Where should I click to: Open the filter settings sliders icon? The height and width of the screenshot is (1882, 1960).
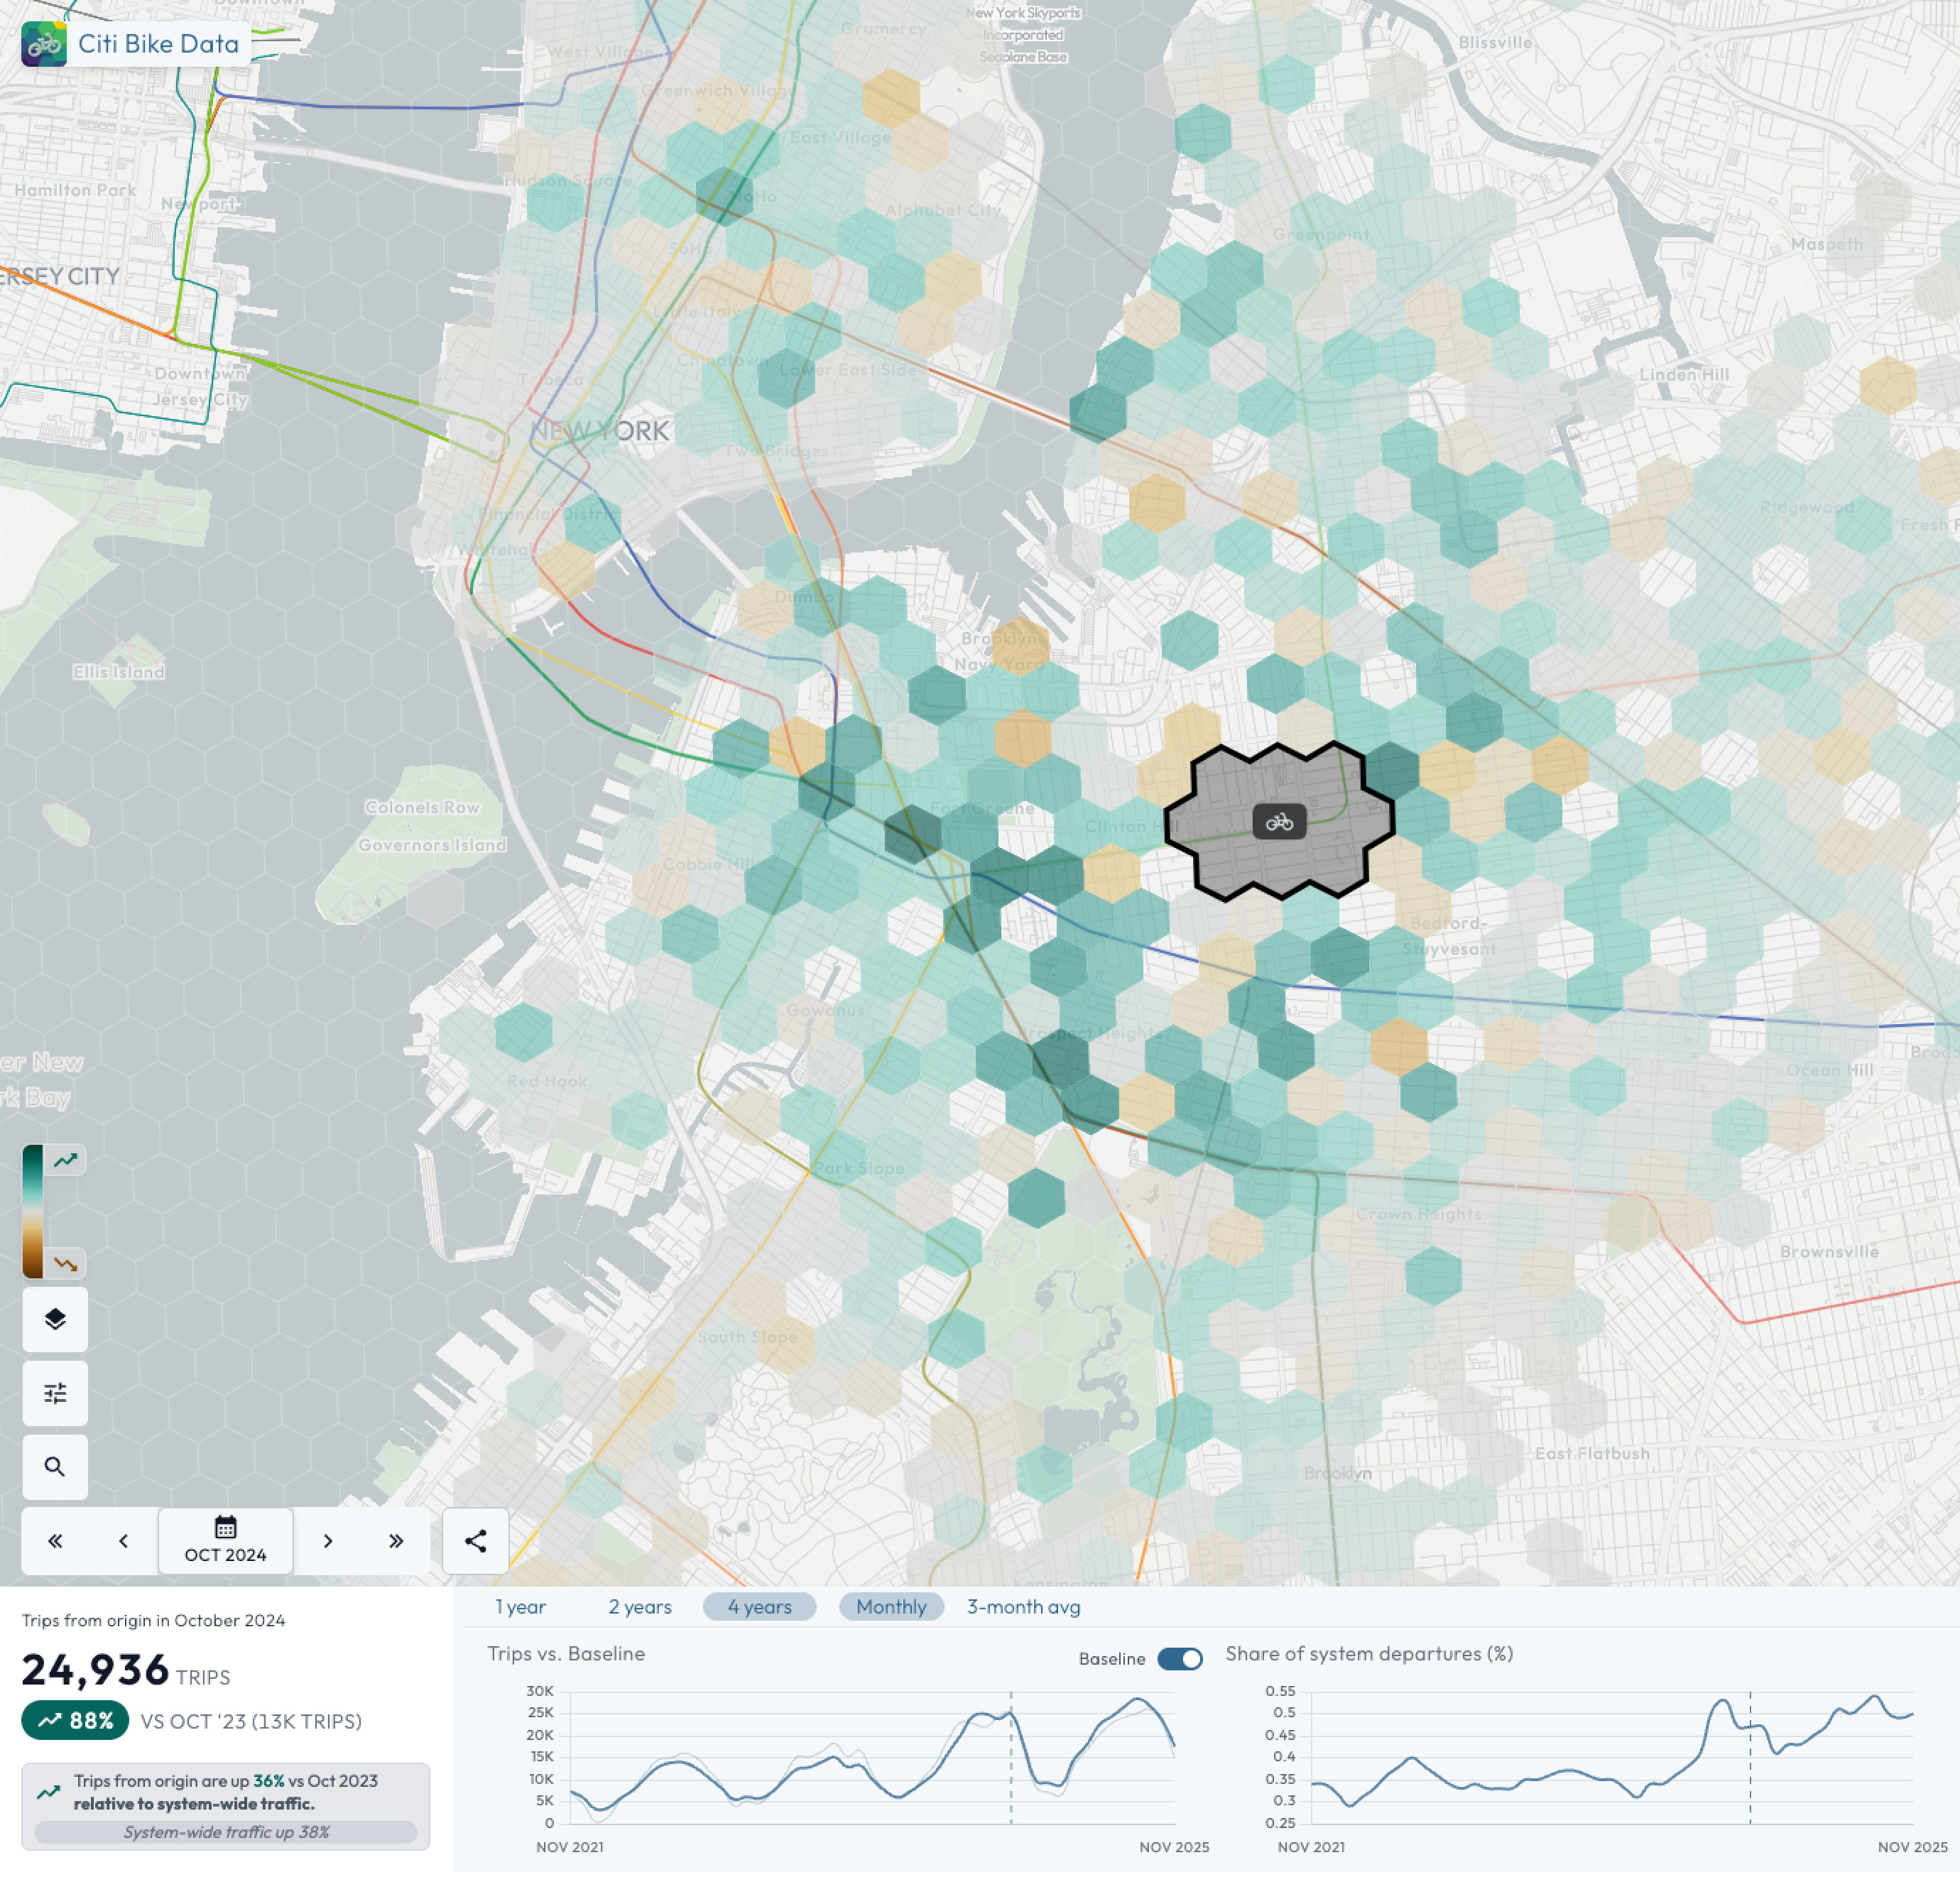tap(55, 1393)
